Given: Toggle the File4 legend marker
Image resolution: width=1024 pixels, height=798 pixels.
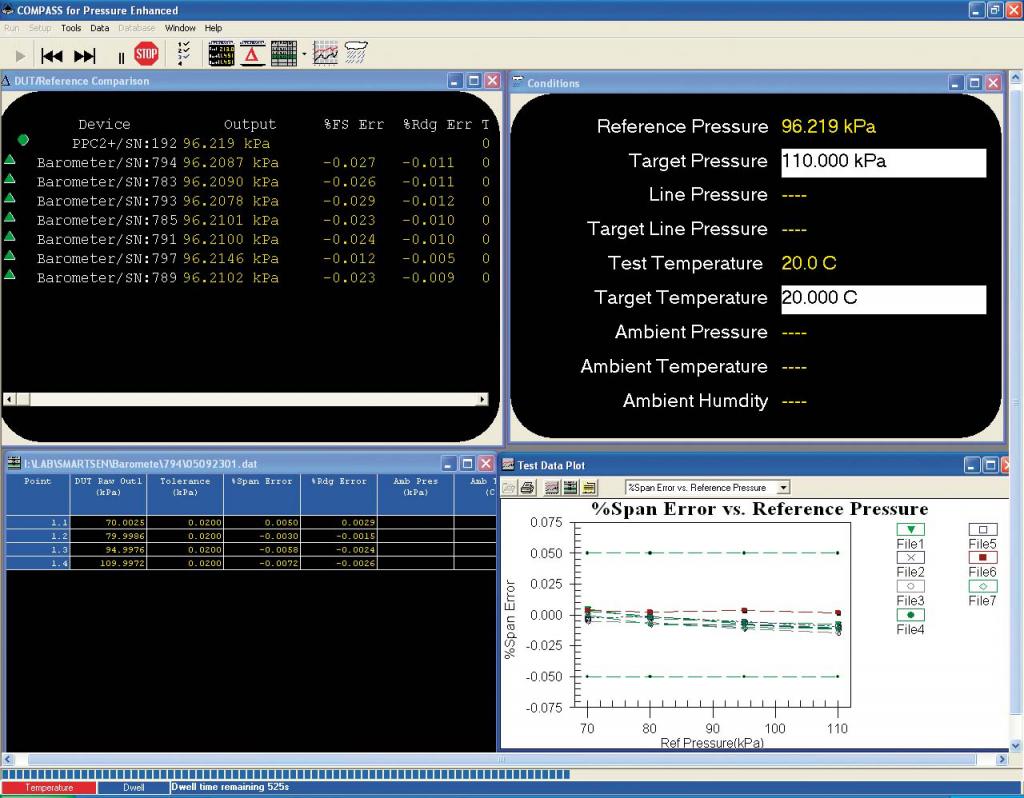Looking at the screenshot, I should [910, 615].
